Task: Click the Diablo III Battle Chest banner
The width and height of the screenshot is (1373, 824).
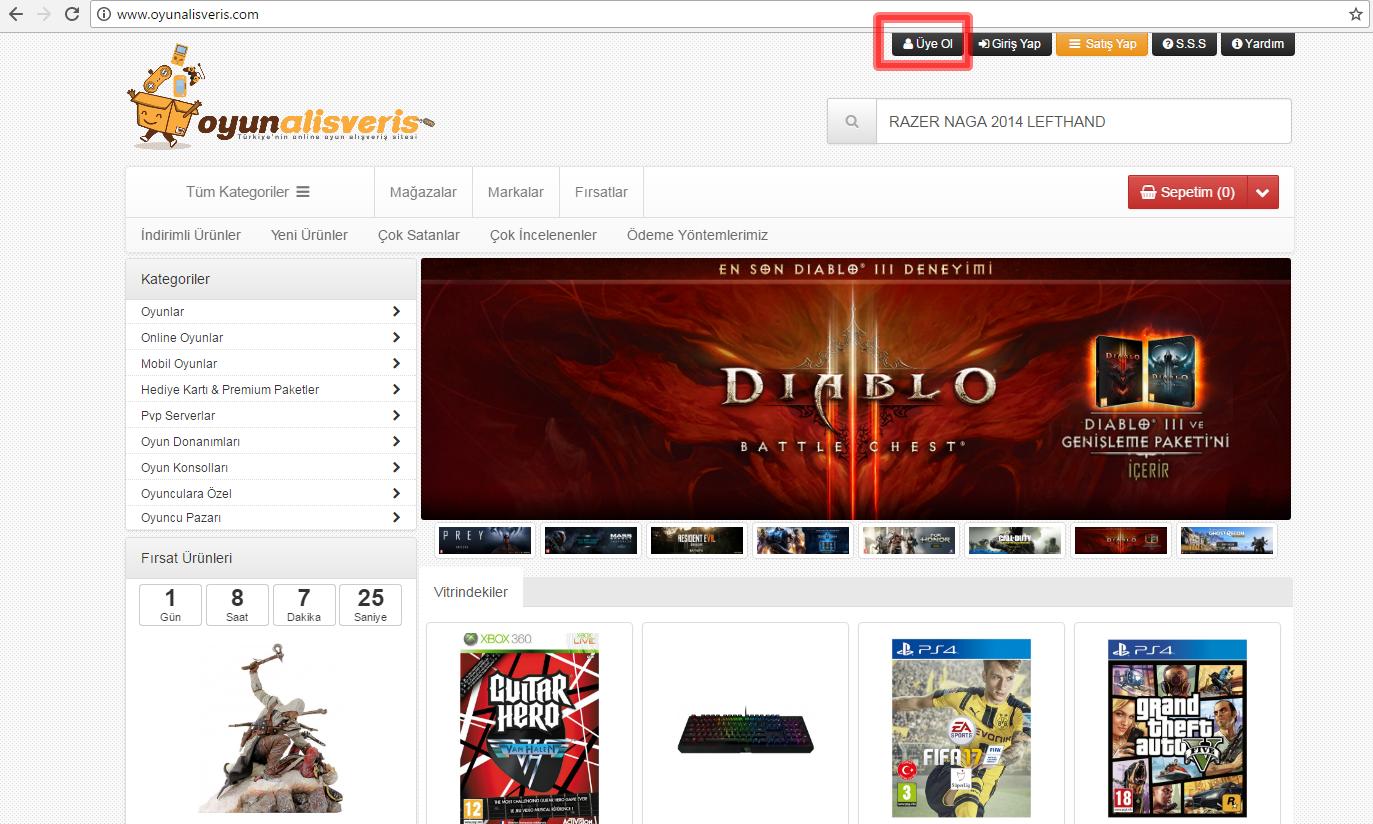Action: 856,389
